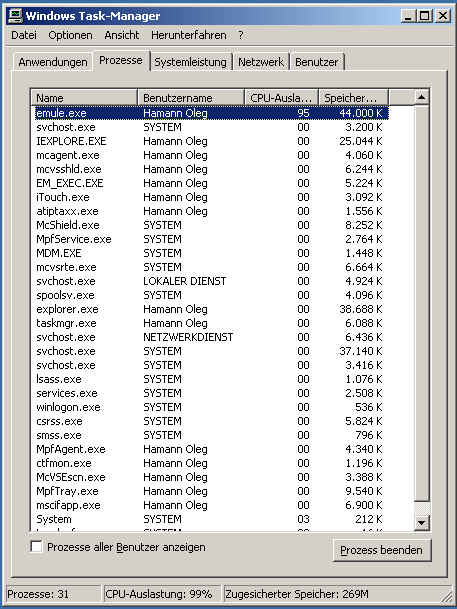Switch to the Systemleistung tab
Image resolution: width=457 pixels, height=609 pixels.
[x=191, y=62]
